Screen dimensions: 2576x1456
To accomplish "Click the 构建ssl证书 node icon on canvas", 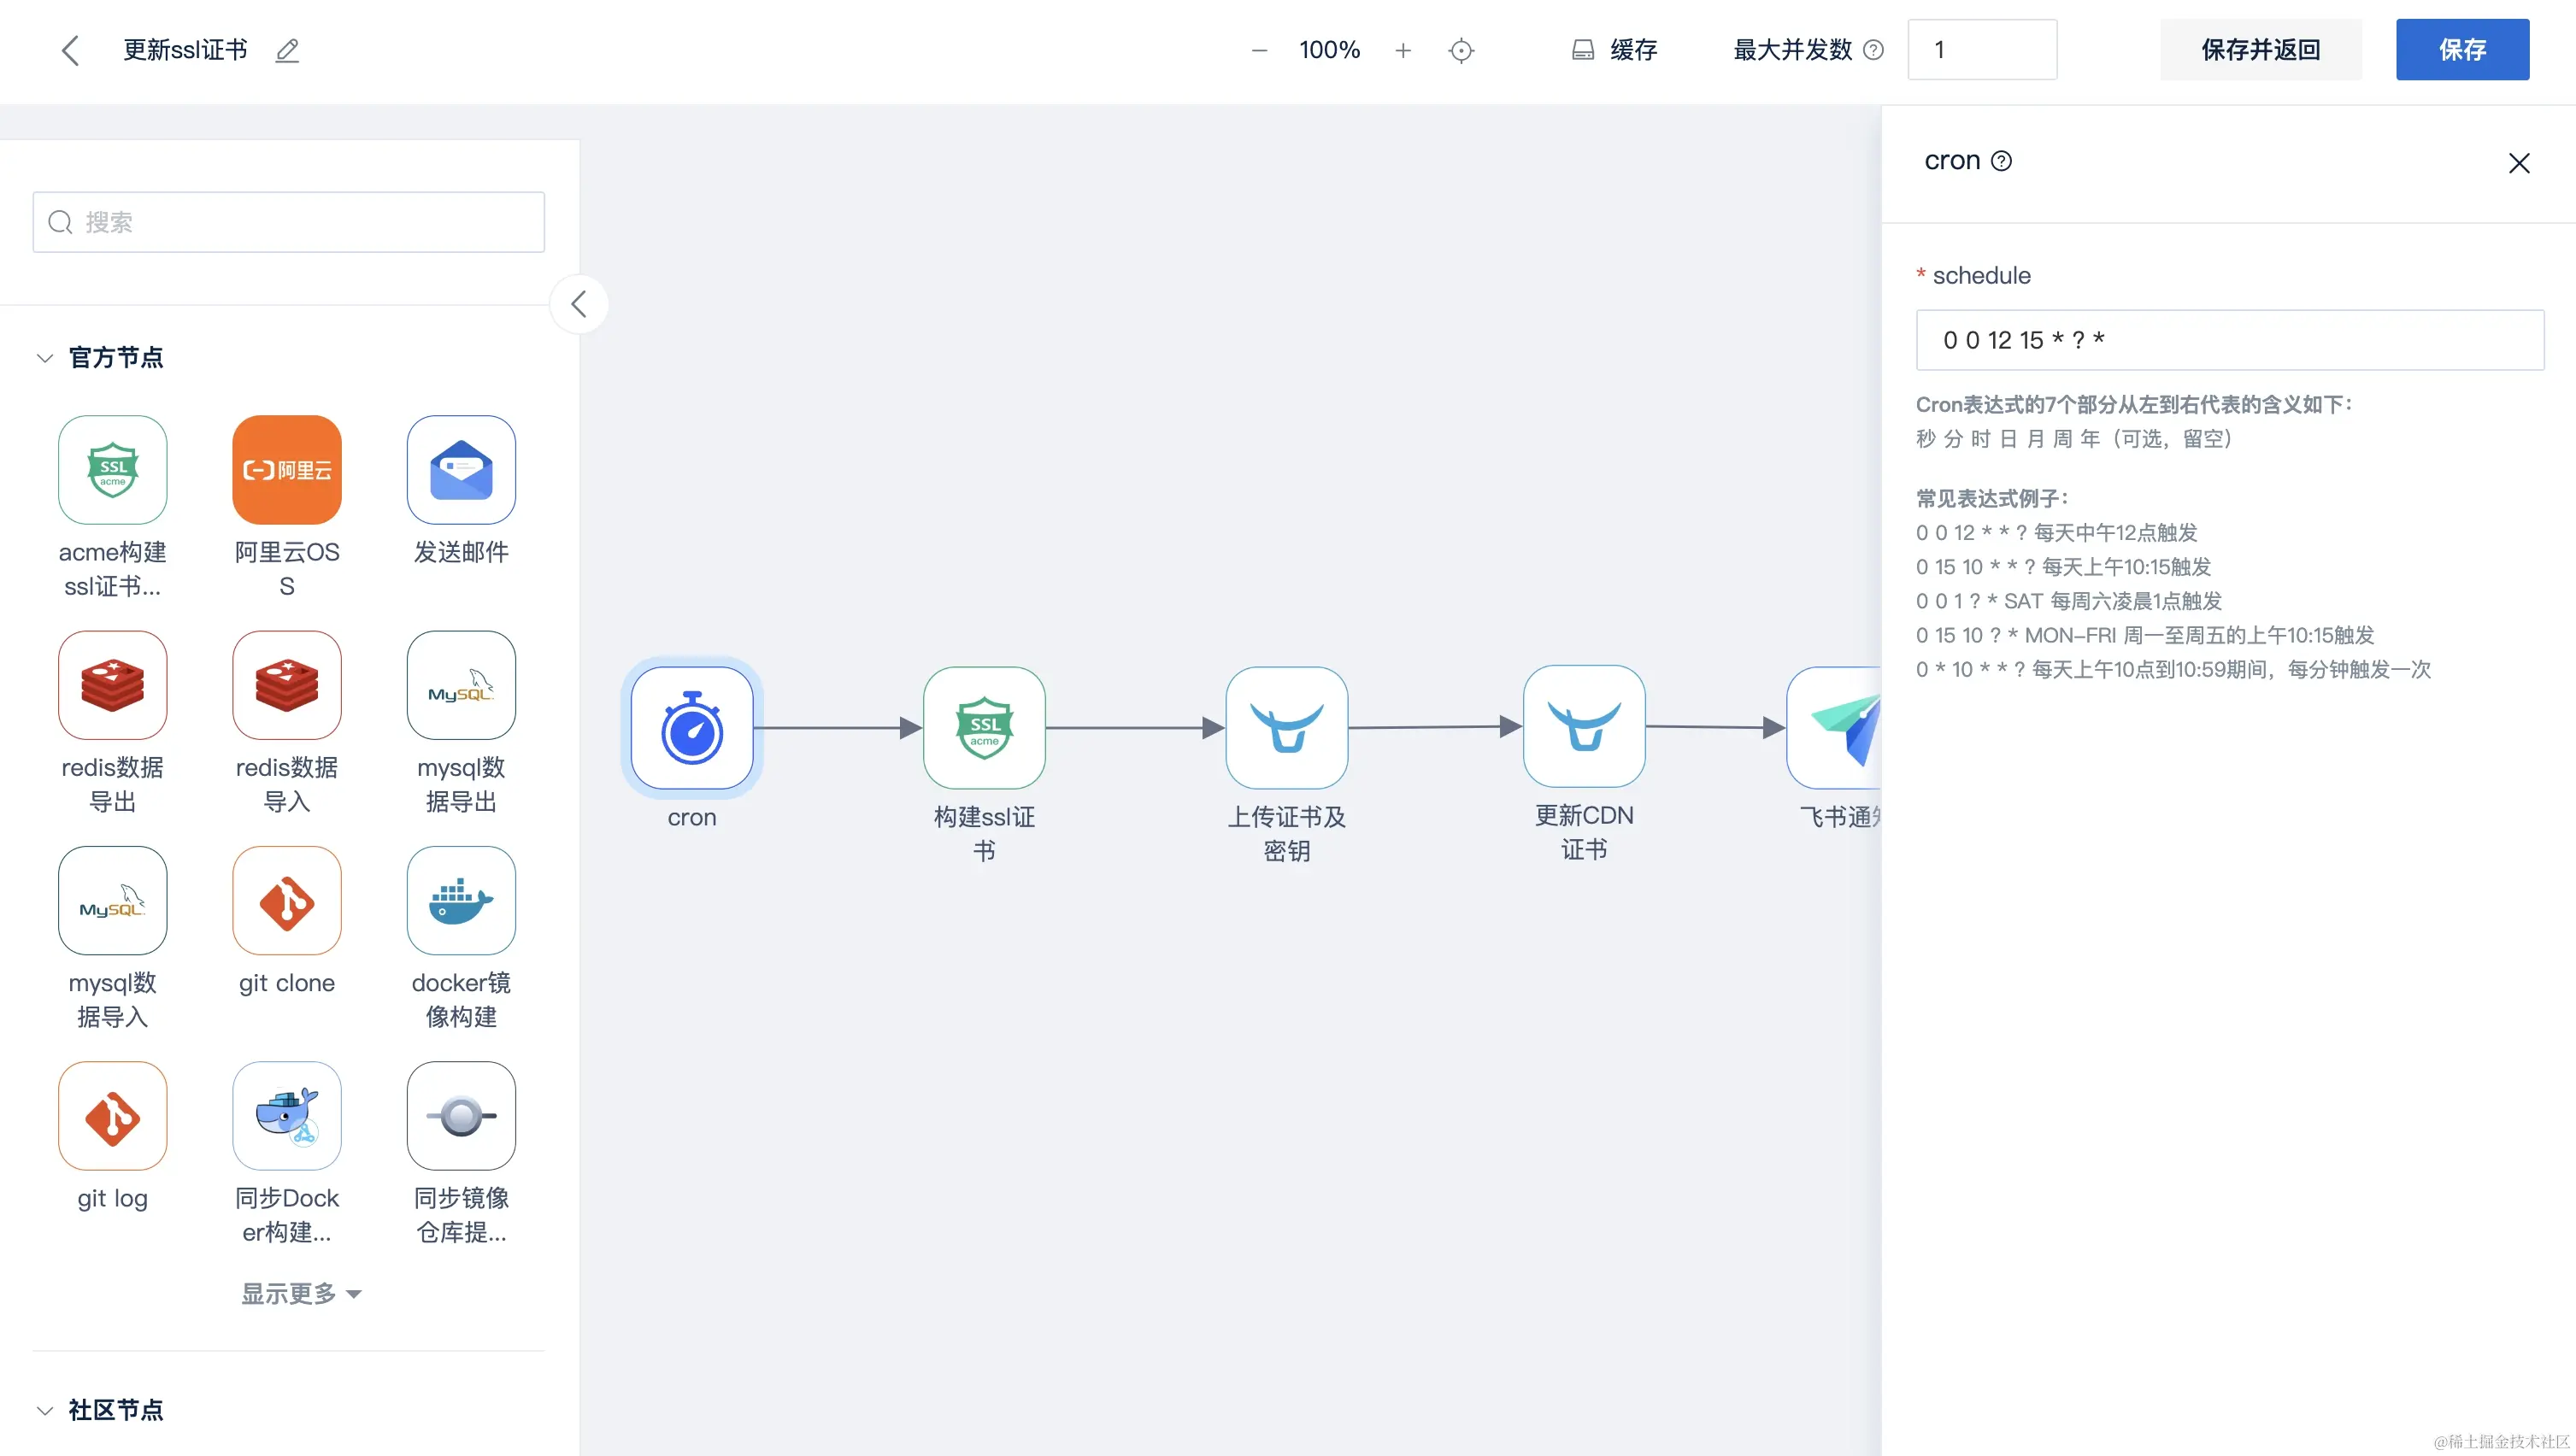I will pyautogui.click(x=984, y=728).
